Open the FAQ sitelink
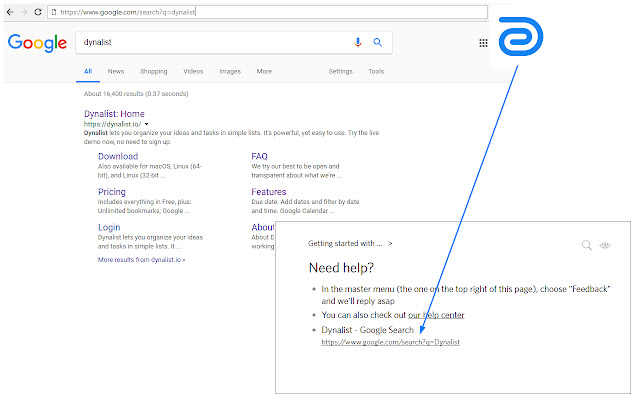The height and width of the screenshot is (400, 640). [259, 156]
